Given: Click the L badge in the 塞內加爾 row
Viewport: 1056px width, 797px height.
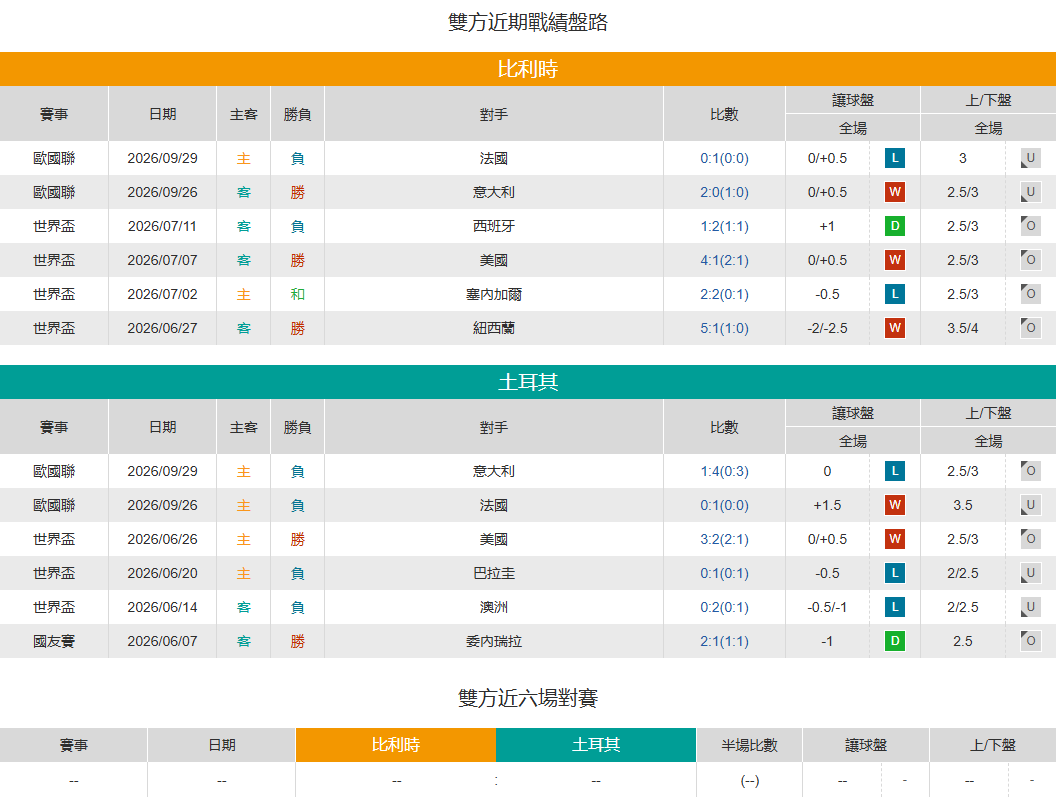Looking at the screenshot, I should coord(894,294).
